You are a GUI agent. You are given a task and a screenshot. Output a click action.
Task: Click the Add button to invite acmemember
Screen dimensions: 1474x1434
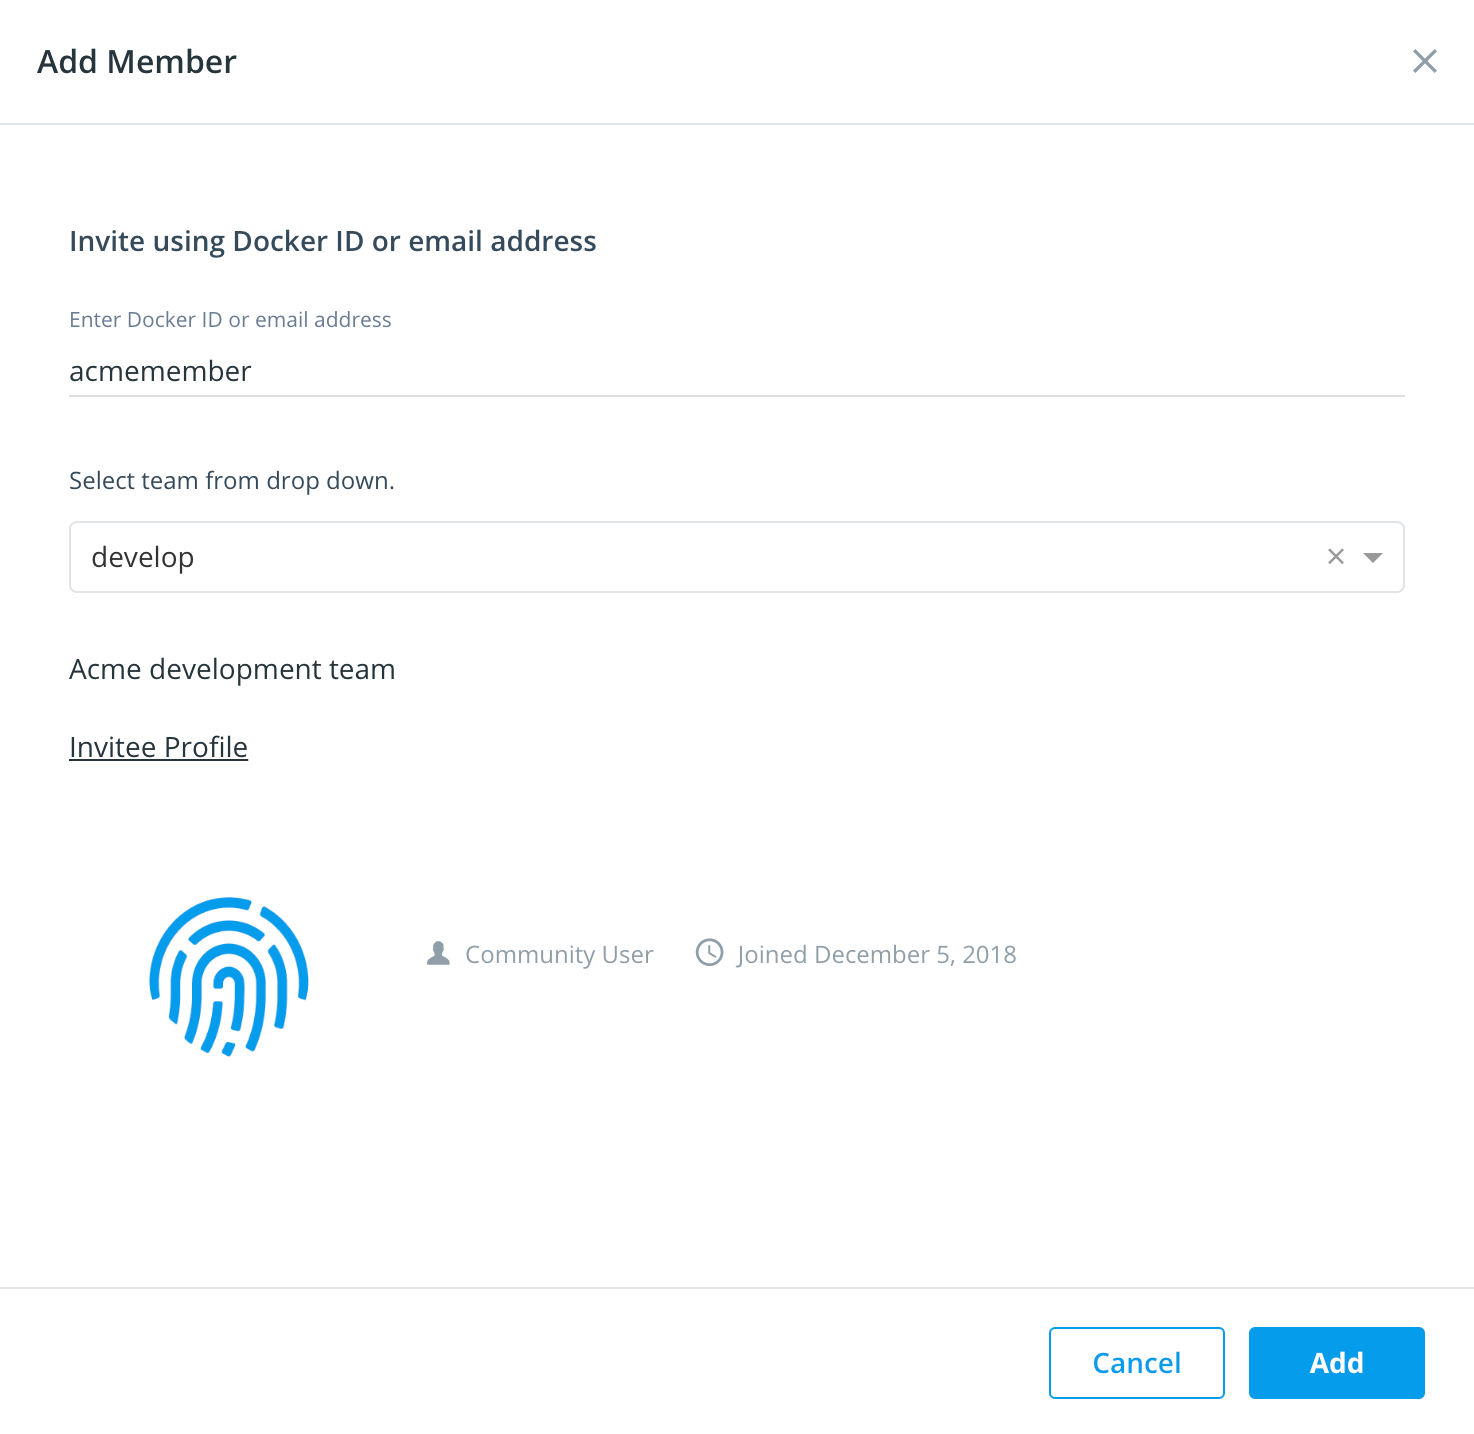pyautogui.click(x=1336, y=1362)
